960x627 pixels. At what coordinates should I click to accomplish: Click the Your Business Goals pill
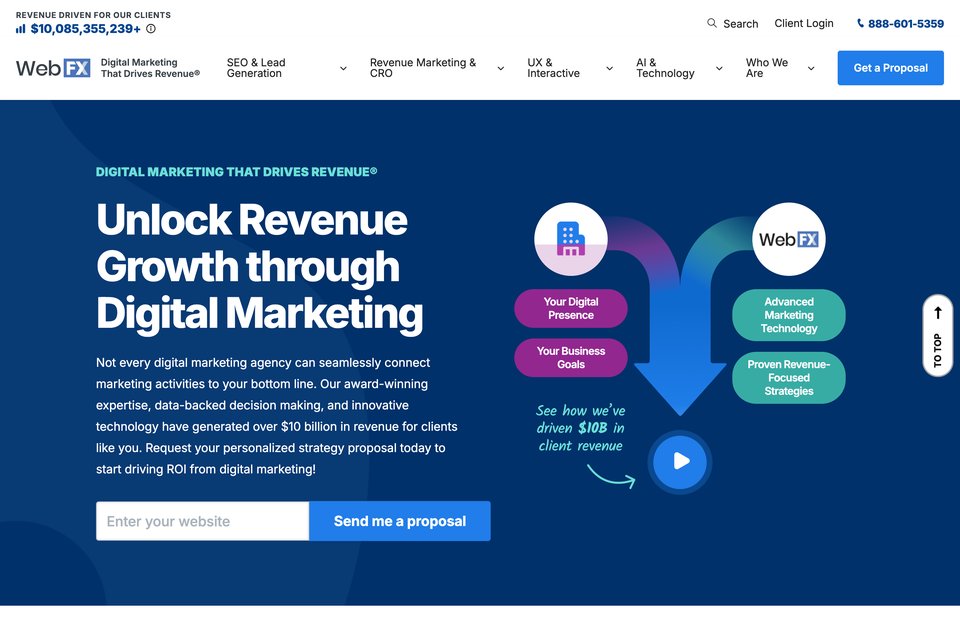click(571, 358)
